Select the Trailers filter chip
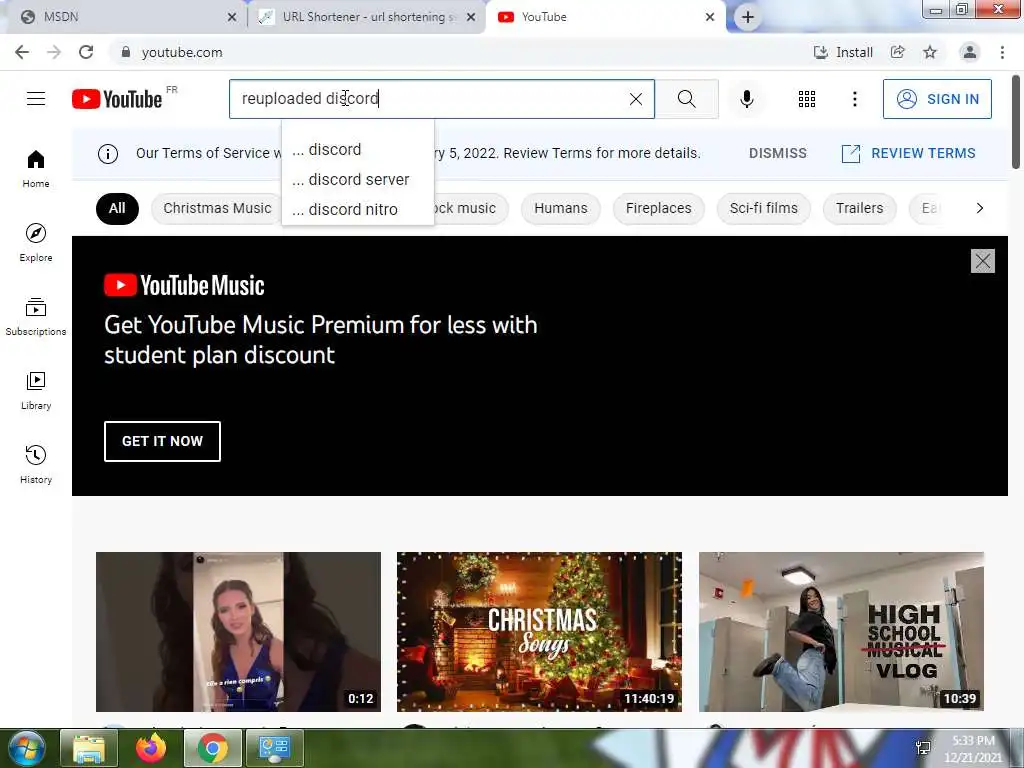Image resolution: width=1024 pixels, height=768 pixels. [859, 208]
